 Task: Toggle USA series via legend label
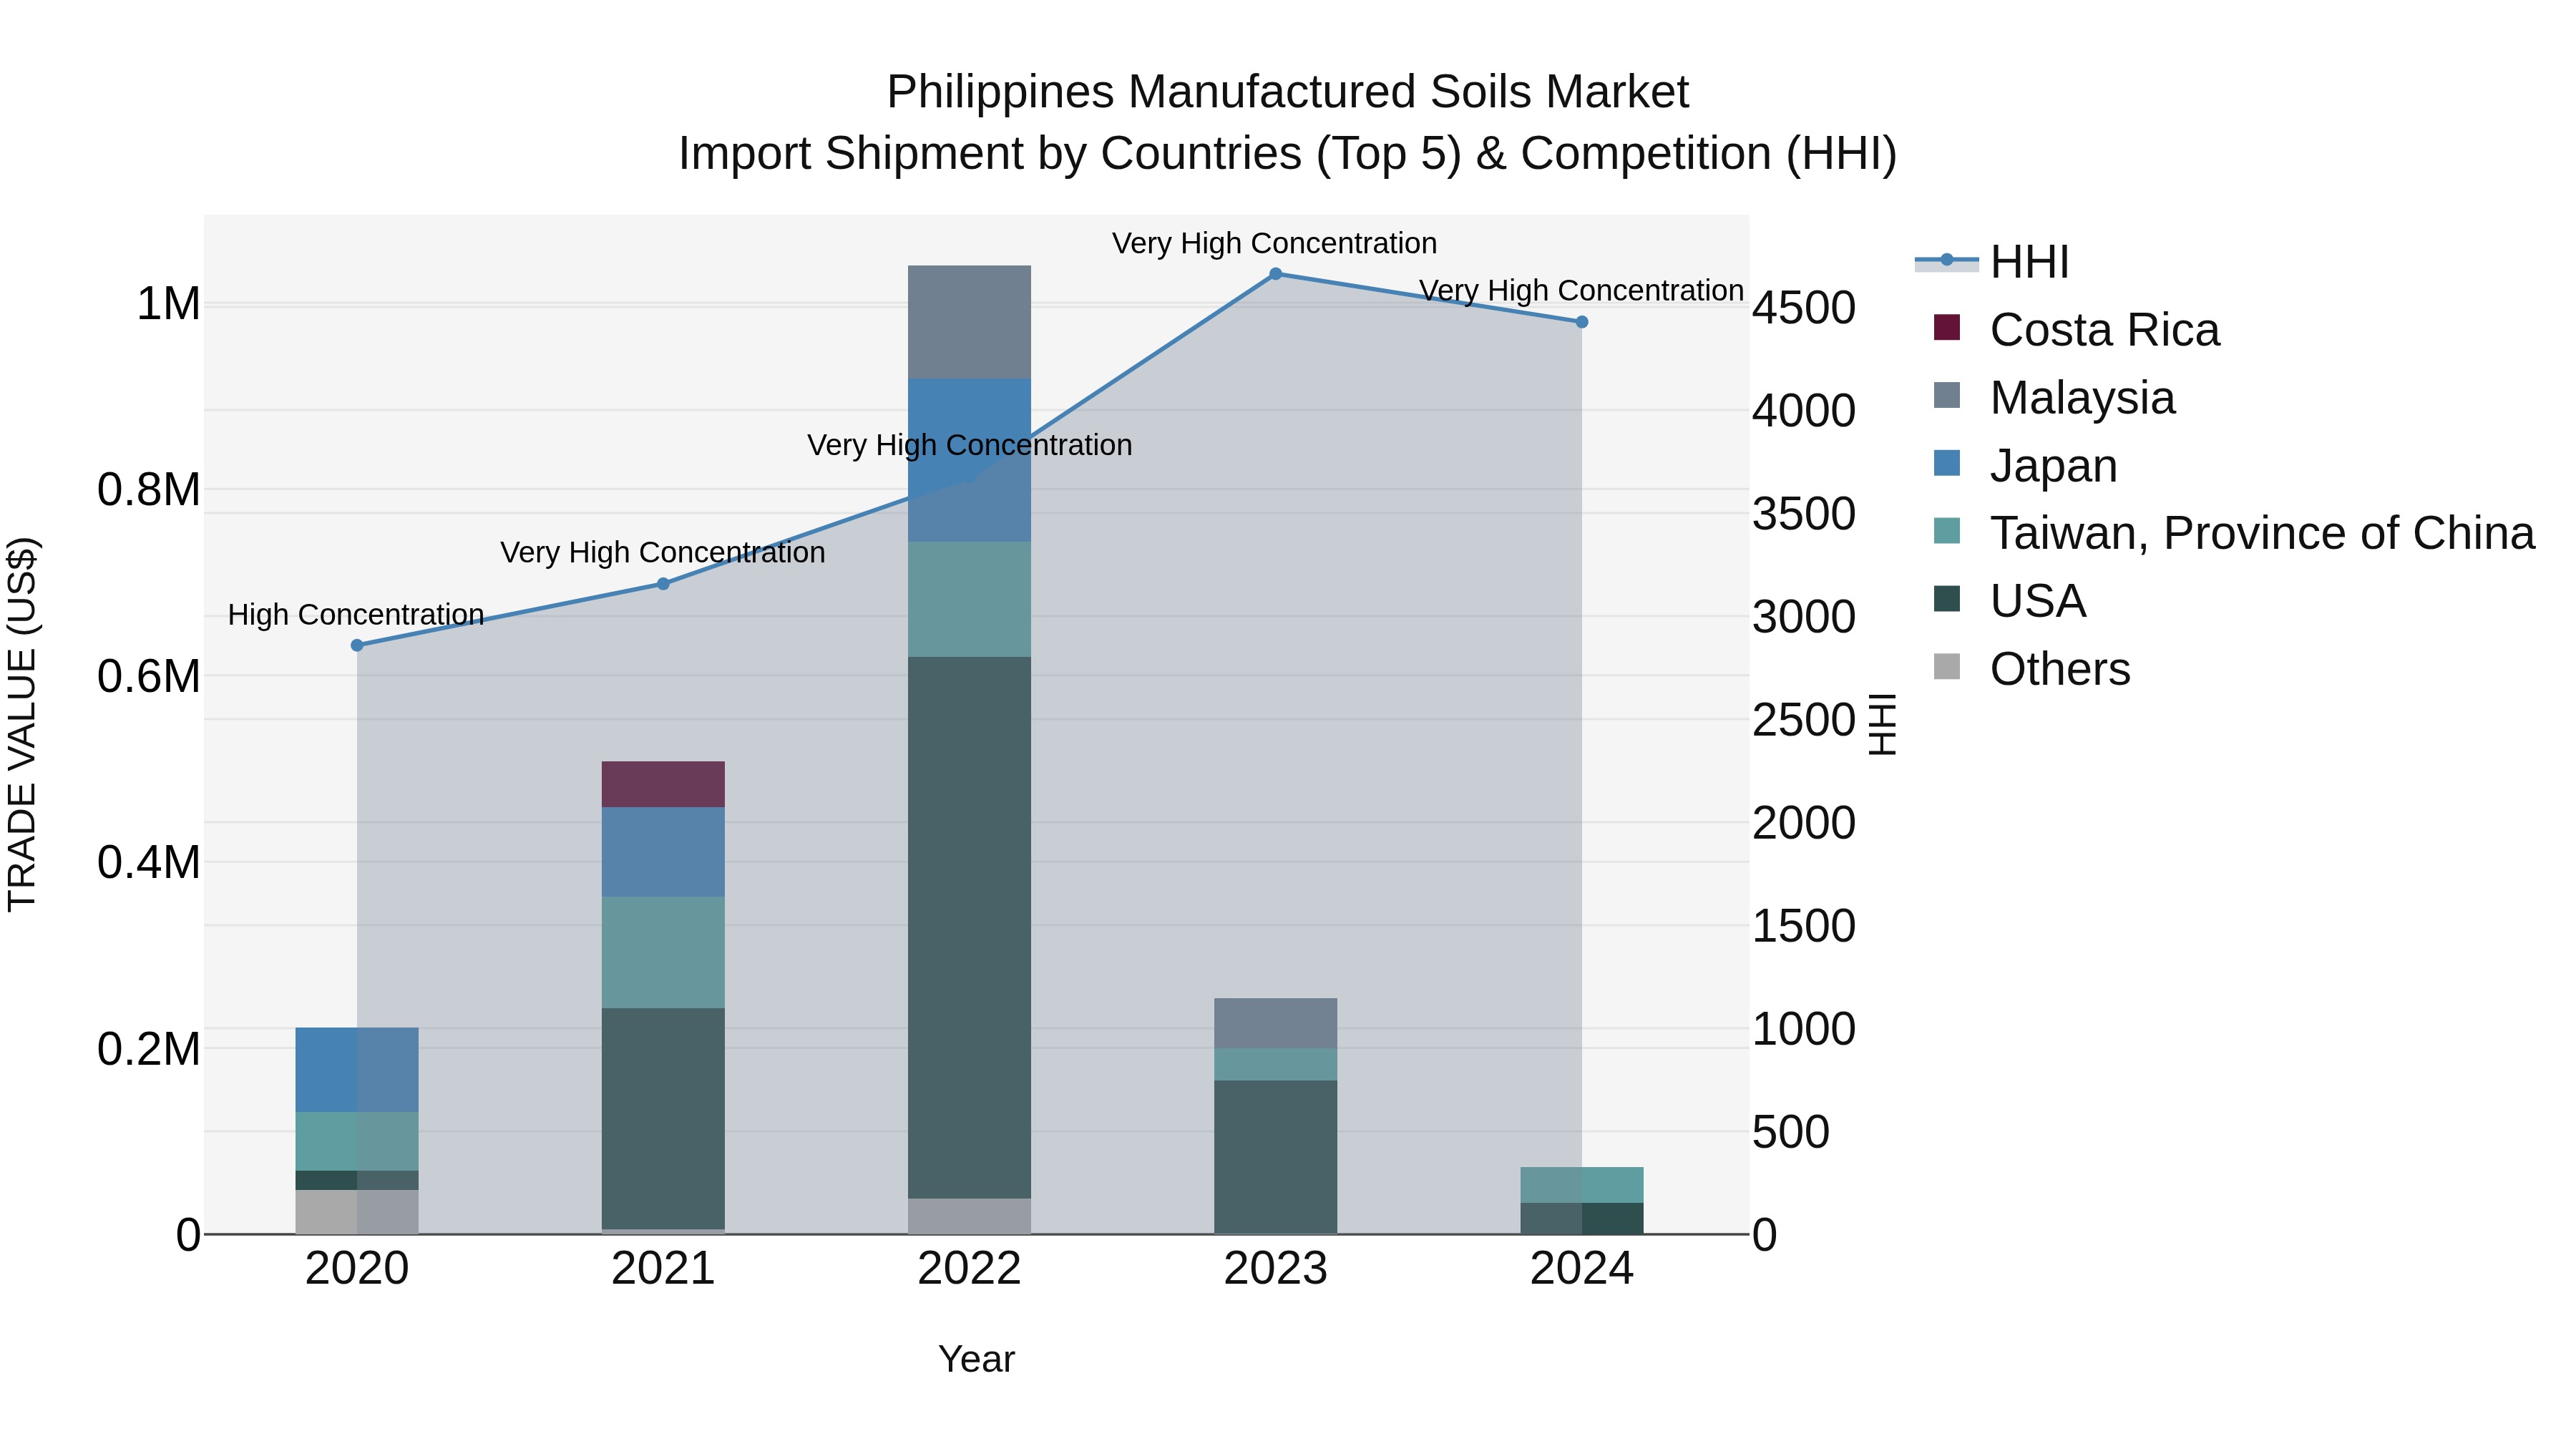coord(2038,601)
